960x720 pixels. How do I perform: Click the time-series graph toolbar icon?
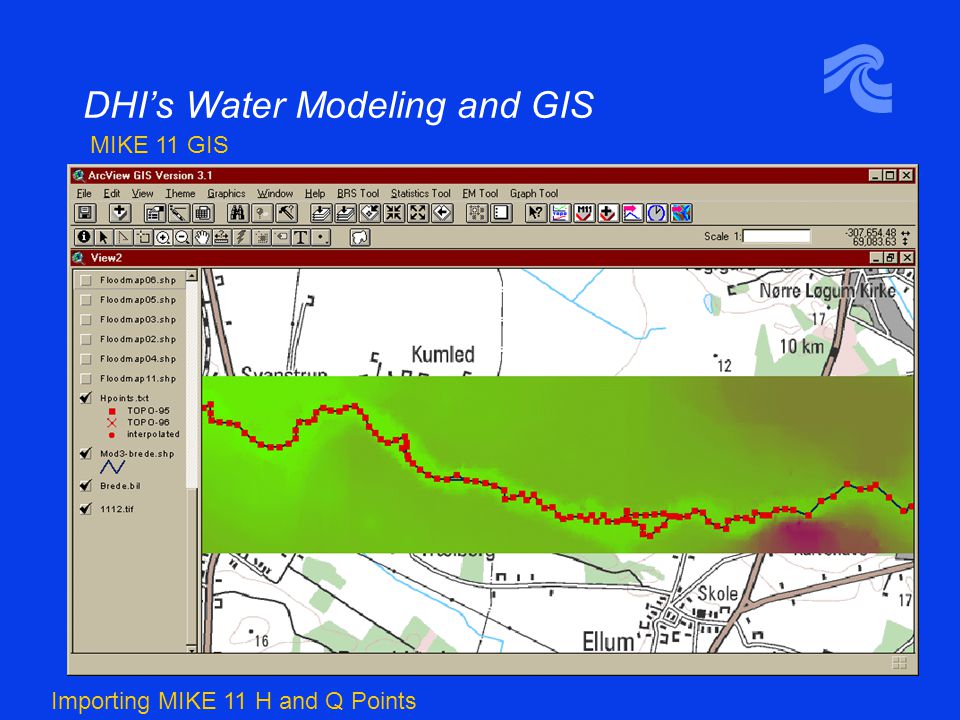pyautogui.click(x=560, y=213)
